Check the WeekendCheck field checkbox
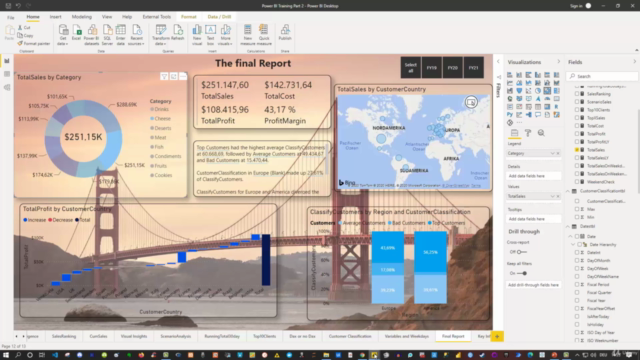This screenshot has width=640, height=360. [577, 182]
